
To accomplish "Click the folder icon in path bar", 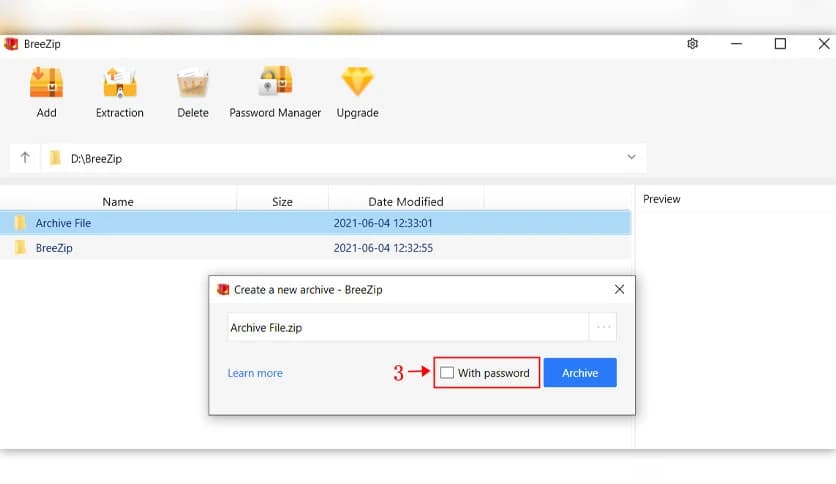I will (55, 158).
